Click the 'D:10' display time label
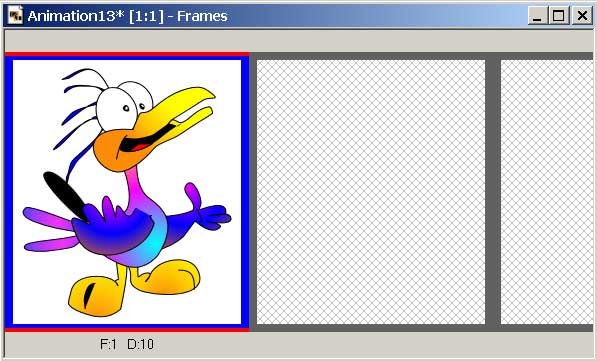The width and height of the screenshot is (597, 361). tap(140, 344)
